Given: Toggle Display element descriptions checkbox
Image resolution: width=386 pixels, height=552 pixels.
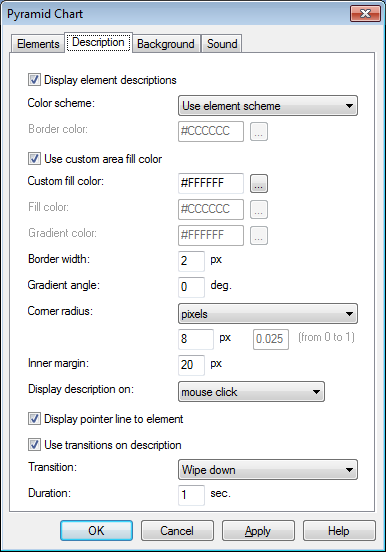Looking at the screenshot, I should tap(34, 80).
